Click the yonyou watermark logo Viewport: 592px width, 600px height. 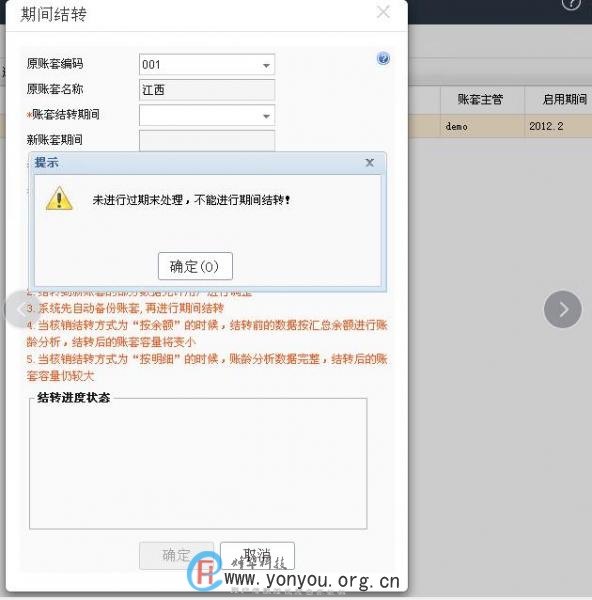click(204, 572)
